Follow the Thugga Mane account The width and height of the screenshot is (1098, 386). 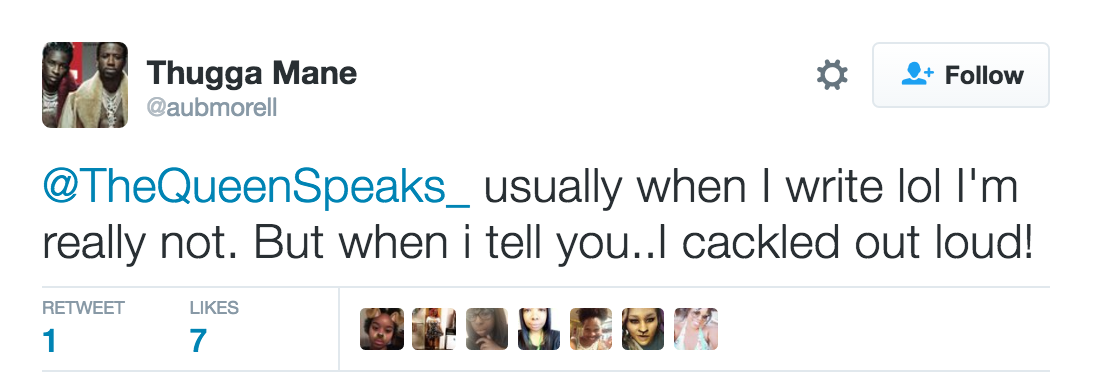[960, 75]
